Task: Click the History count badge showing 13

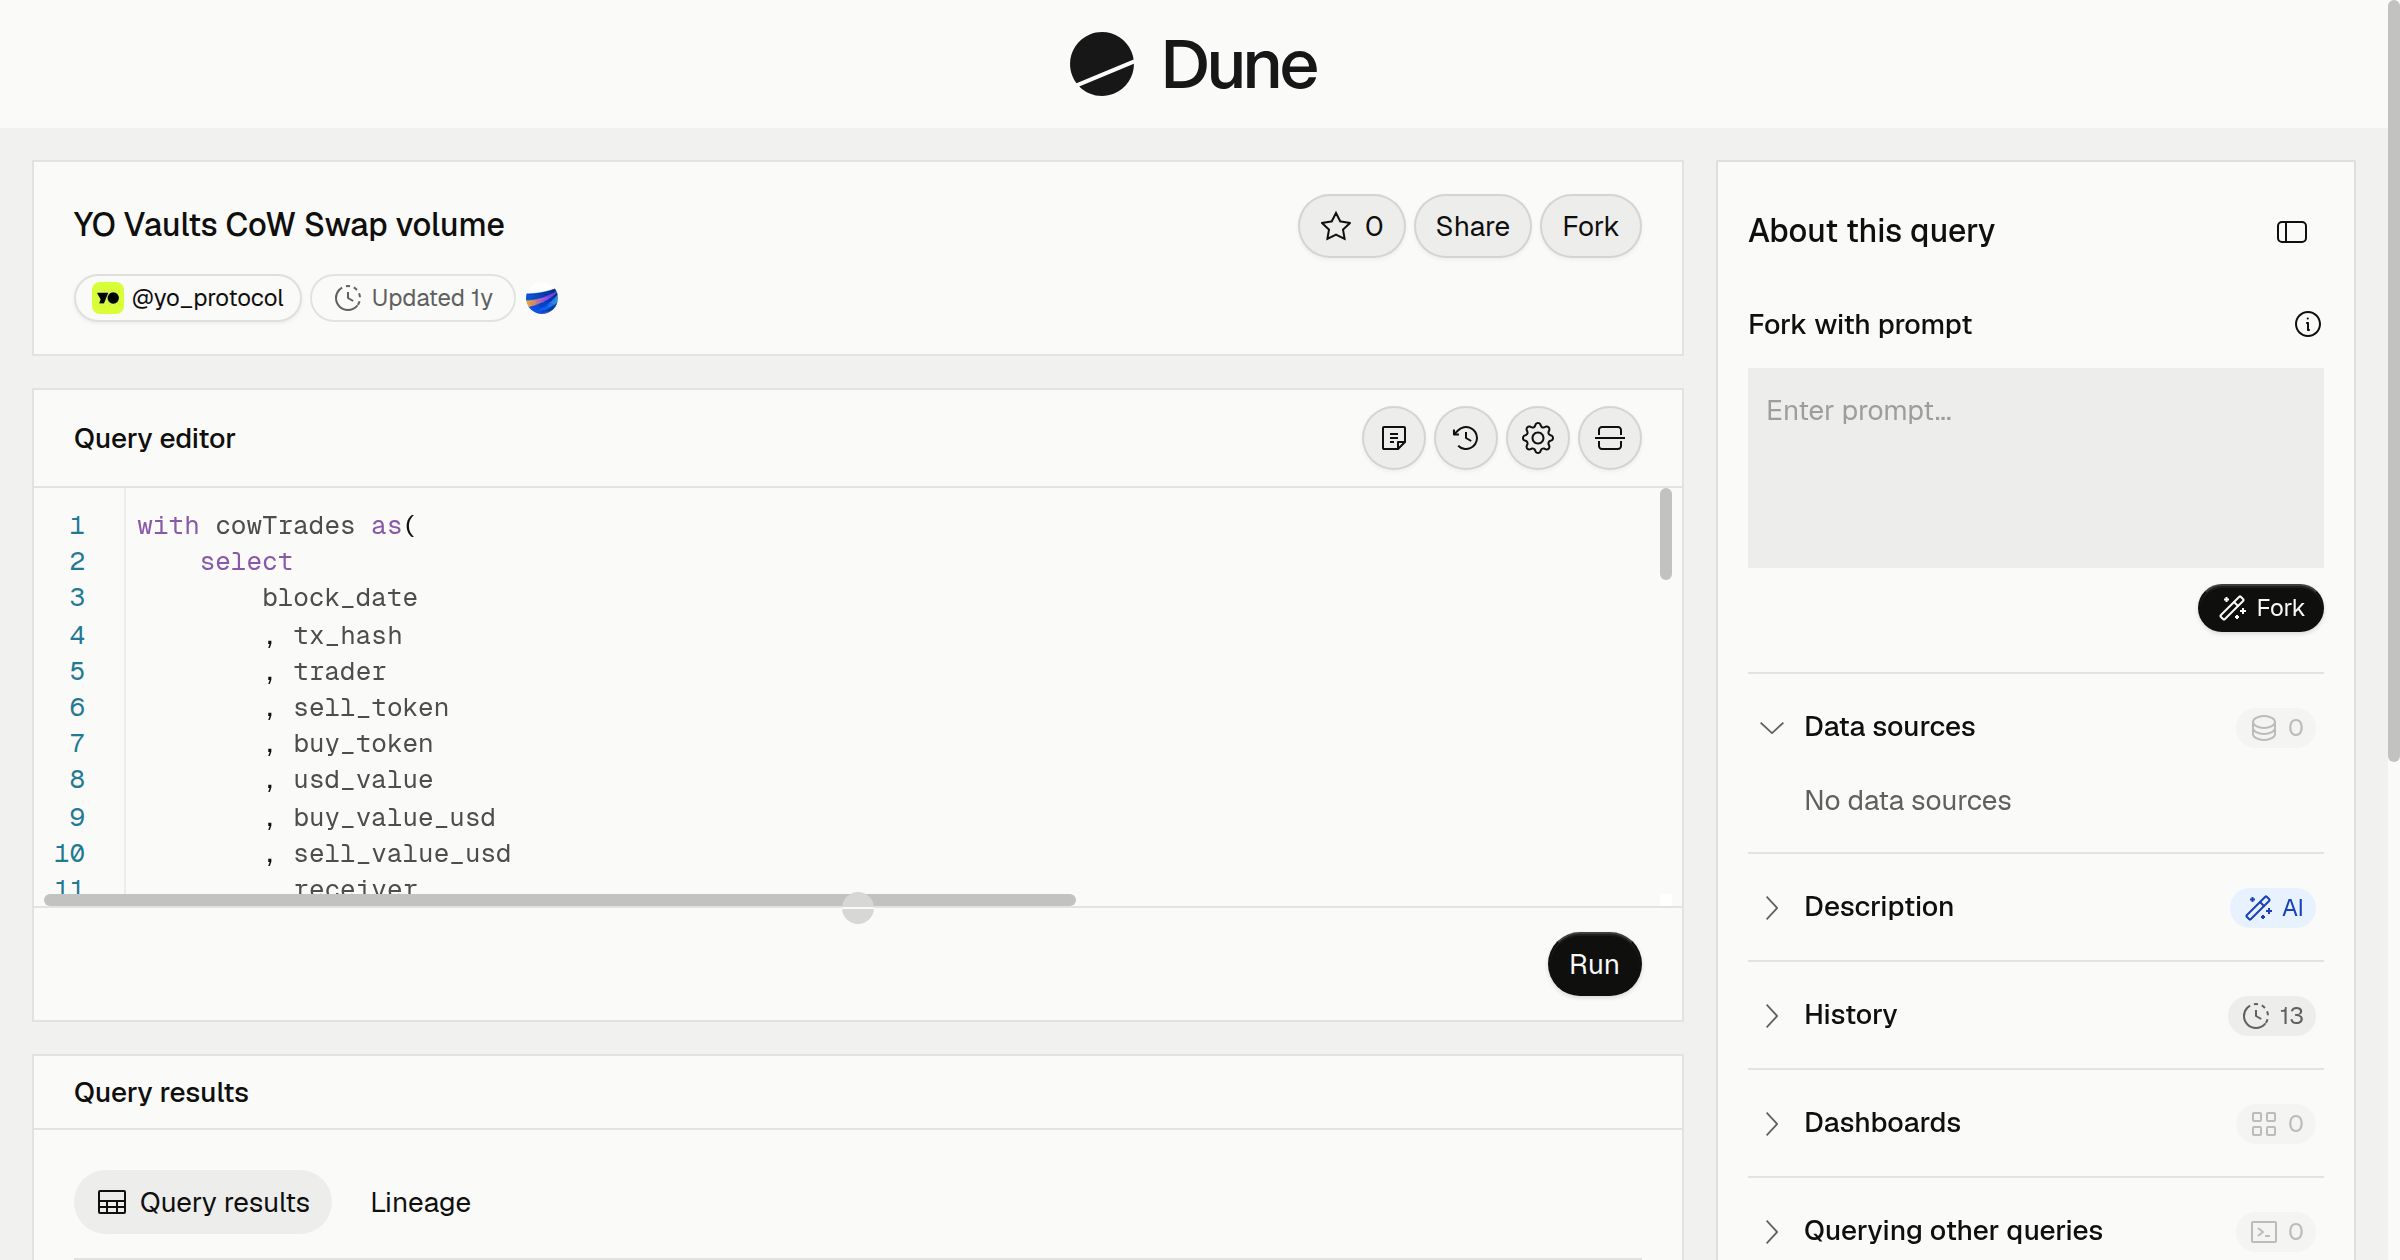Action: [2272, 1015]
